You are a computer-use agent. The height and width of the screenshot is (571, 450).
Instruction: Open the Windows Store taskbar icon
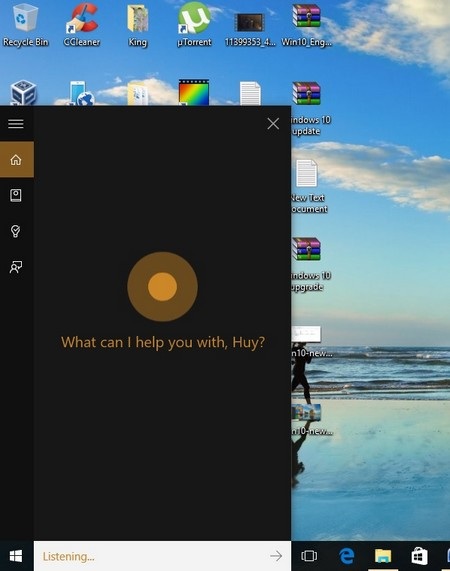[419, 556]
